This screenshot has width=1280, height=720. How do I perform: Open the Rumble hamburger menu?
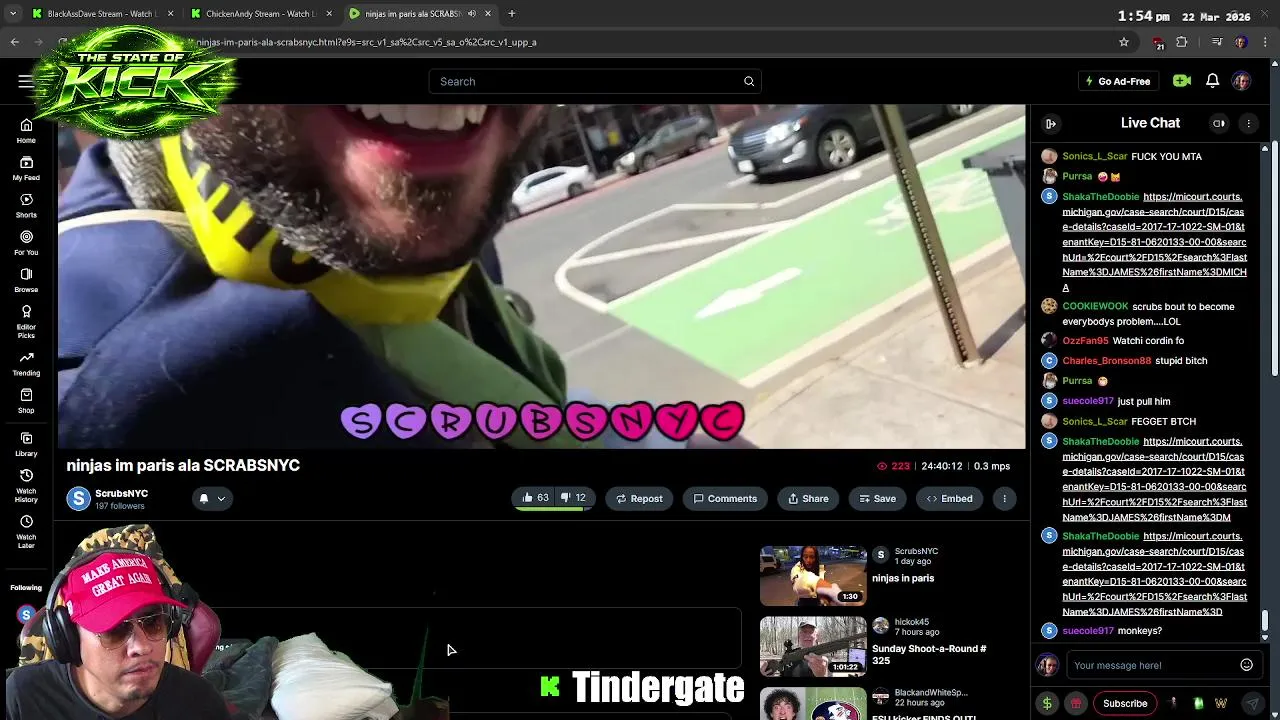(x=25, y=81)
